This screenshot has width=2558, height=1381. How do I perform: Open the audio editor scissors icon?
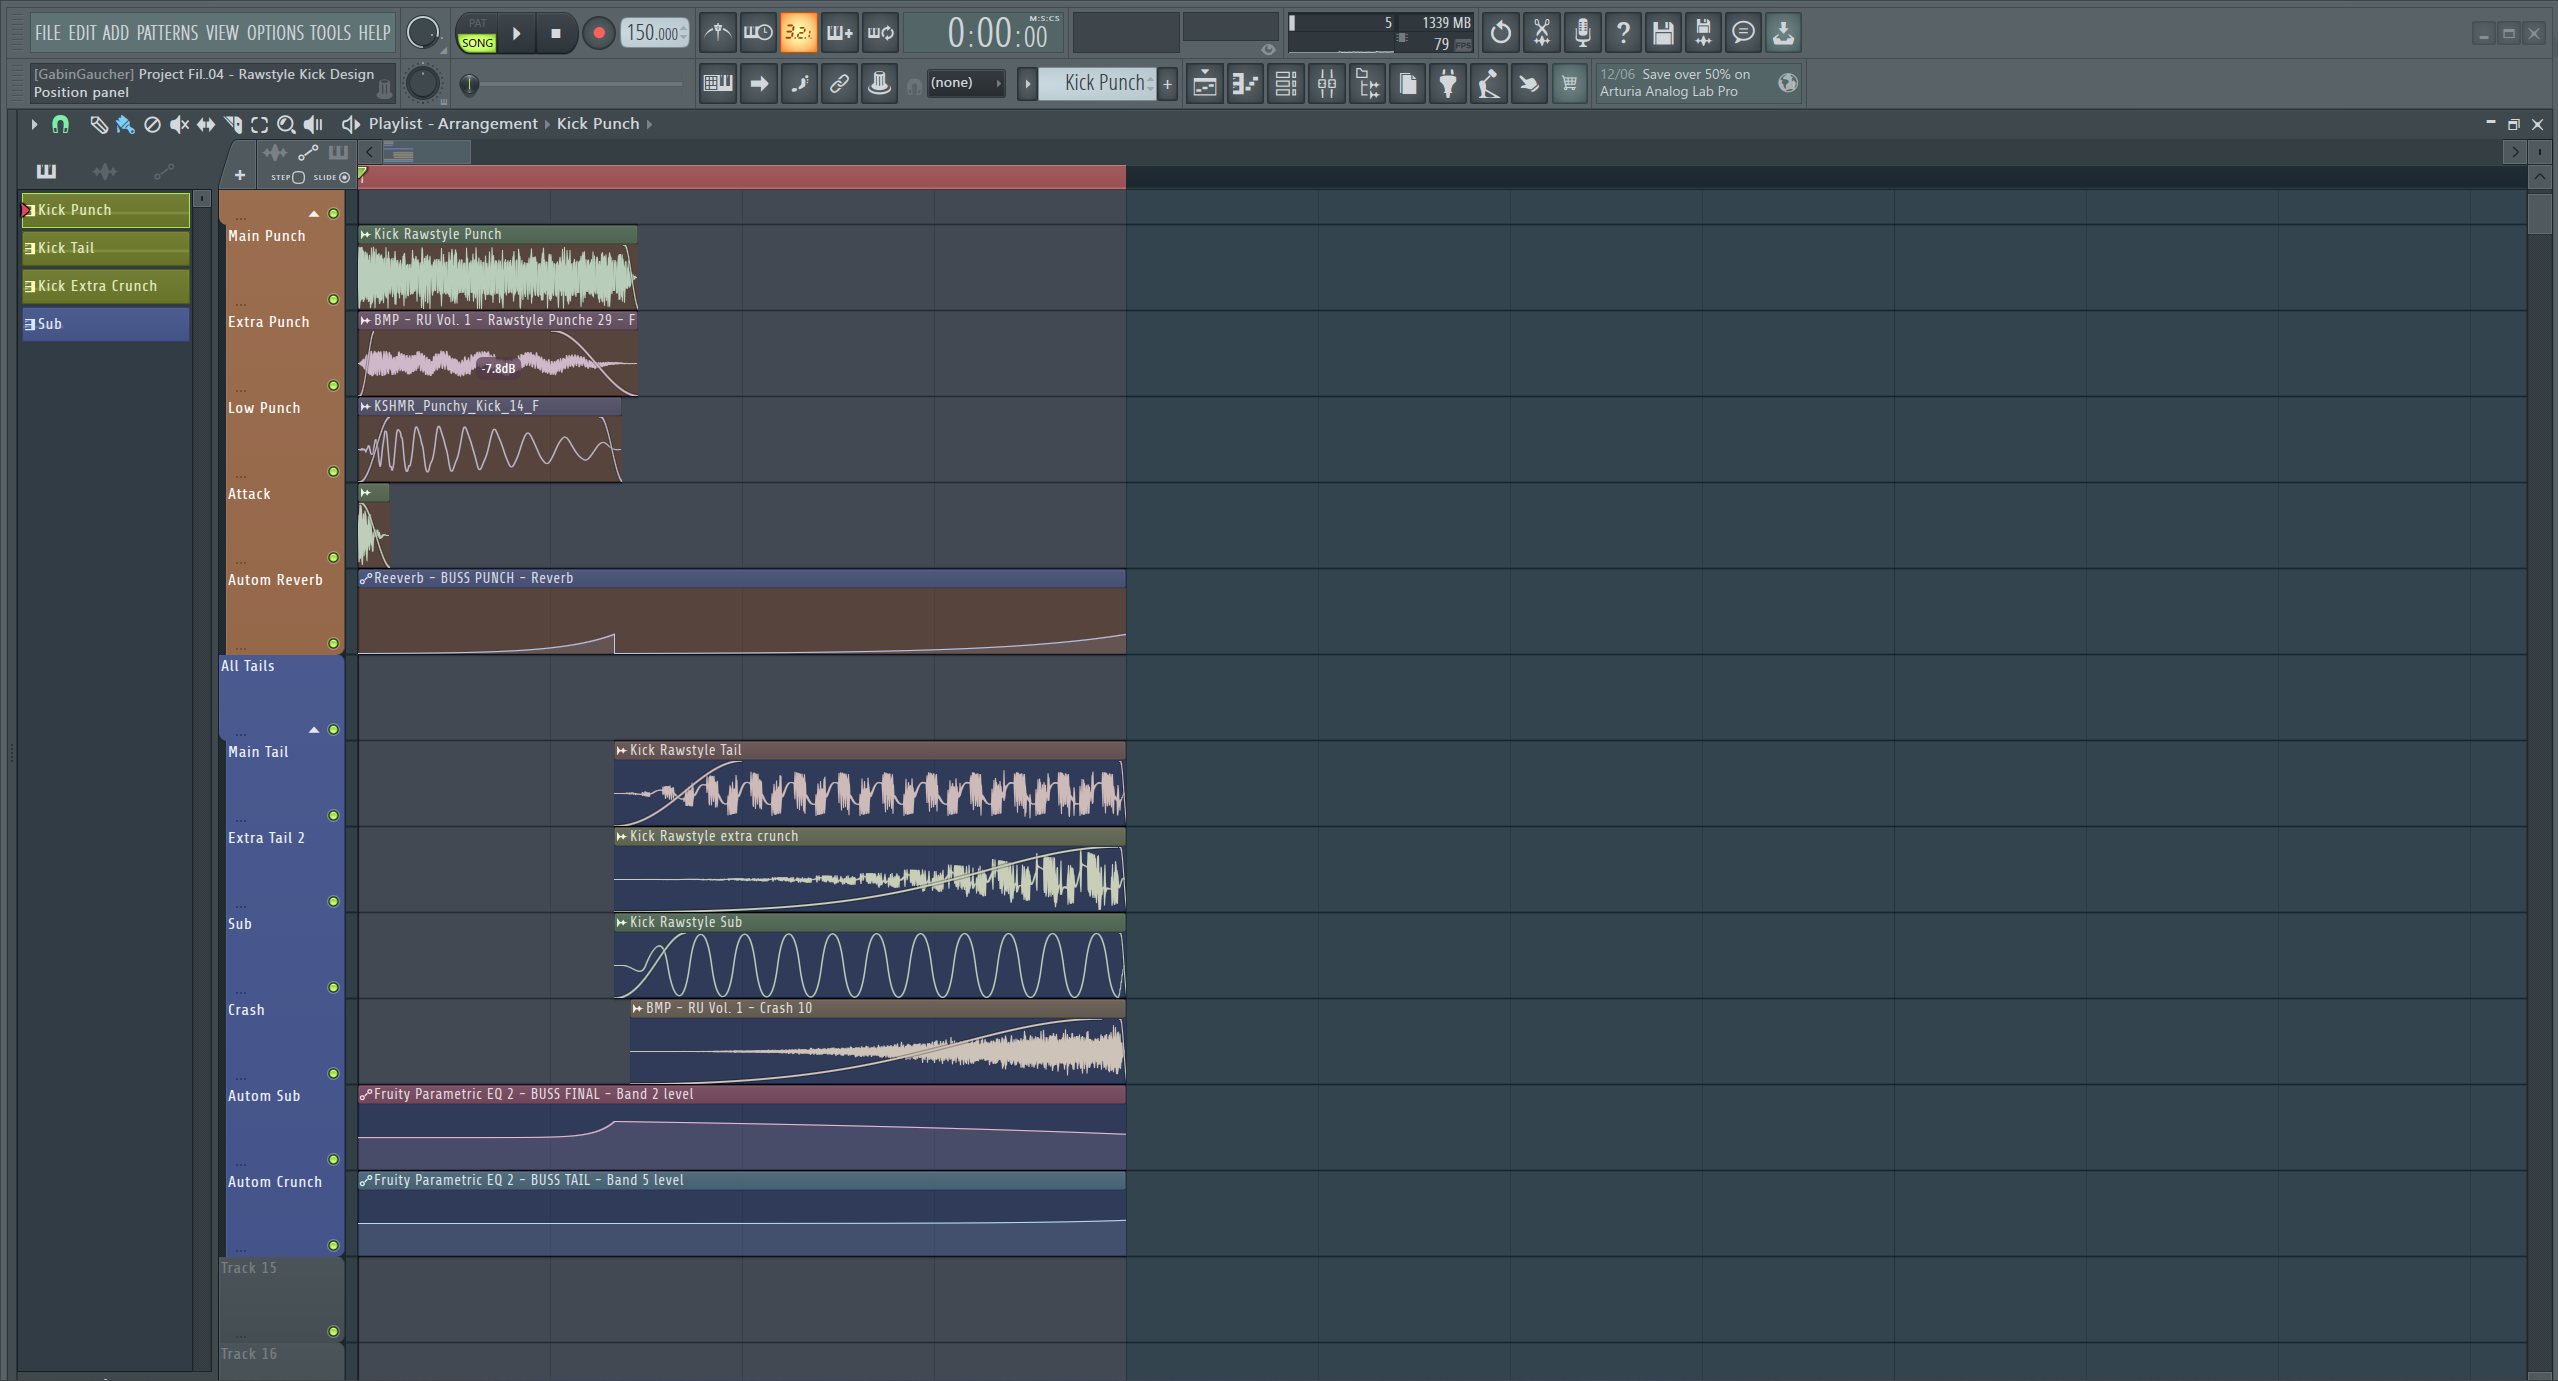click(1541, 33)
